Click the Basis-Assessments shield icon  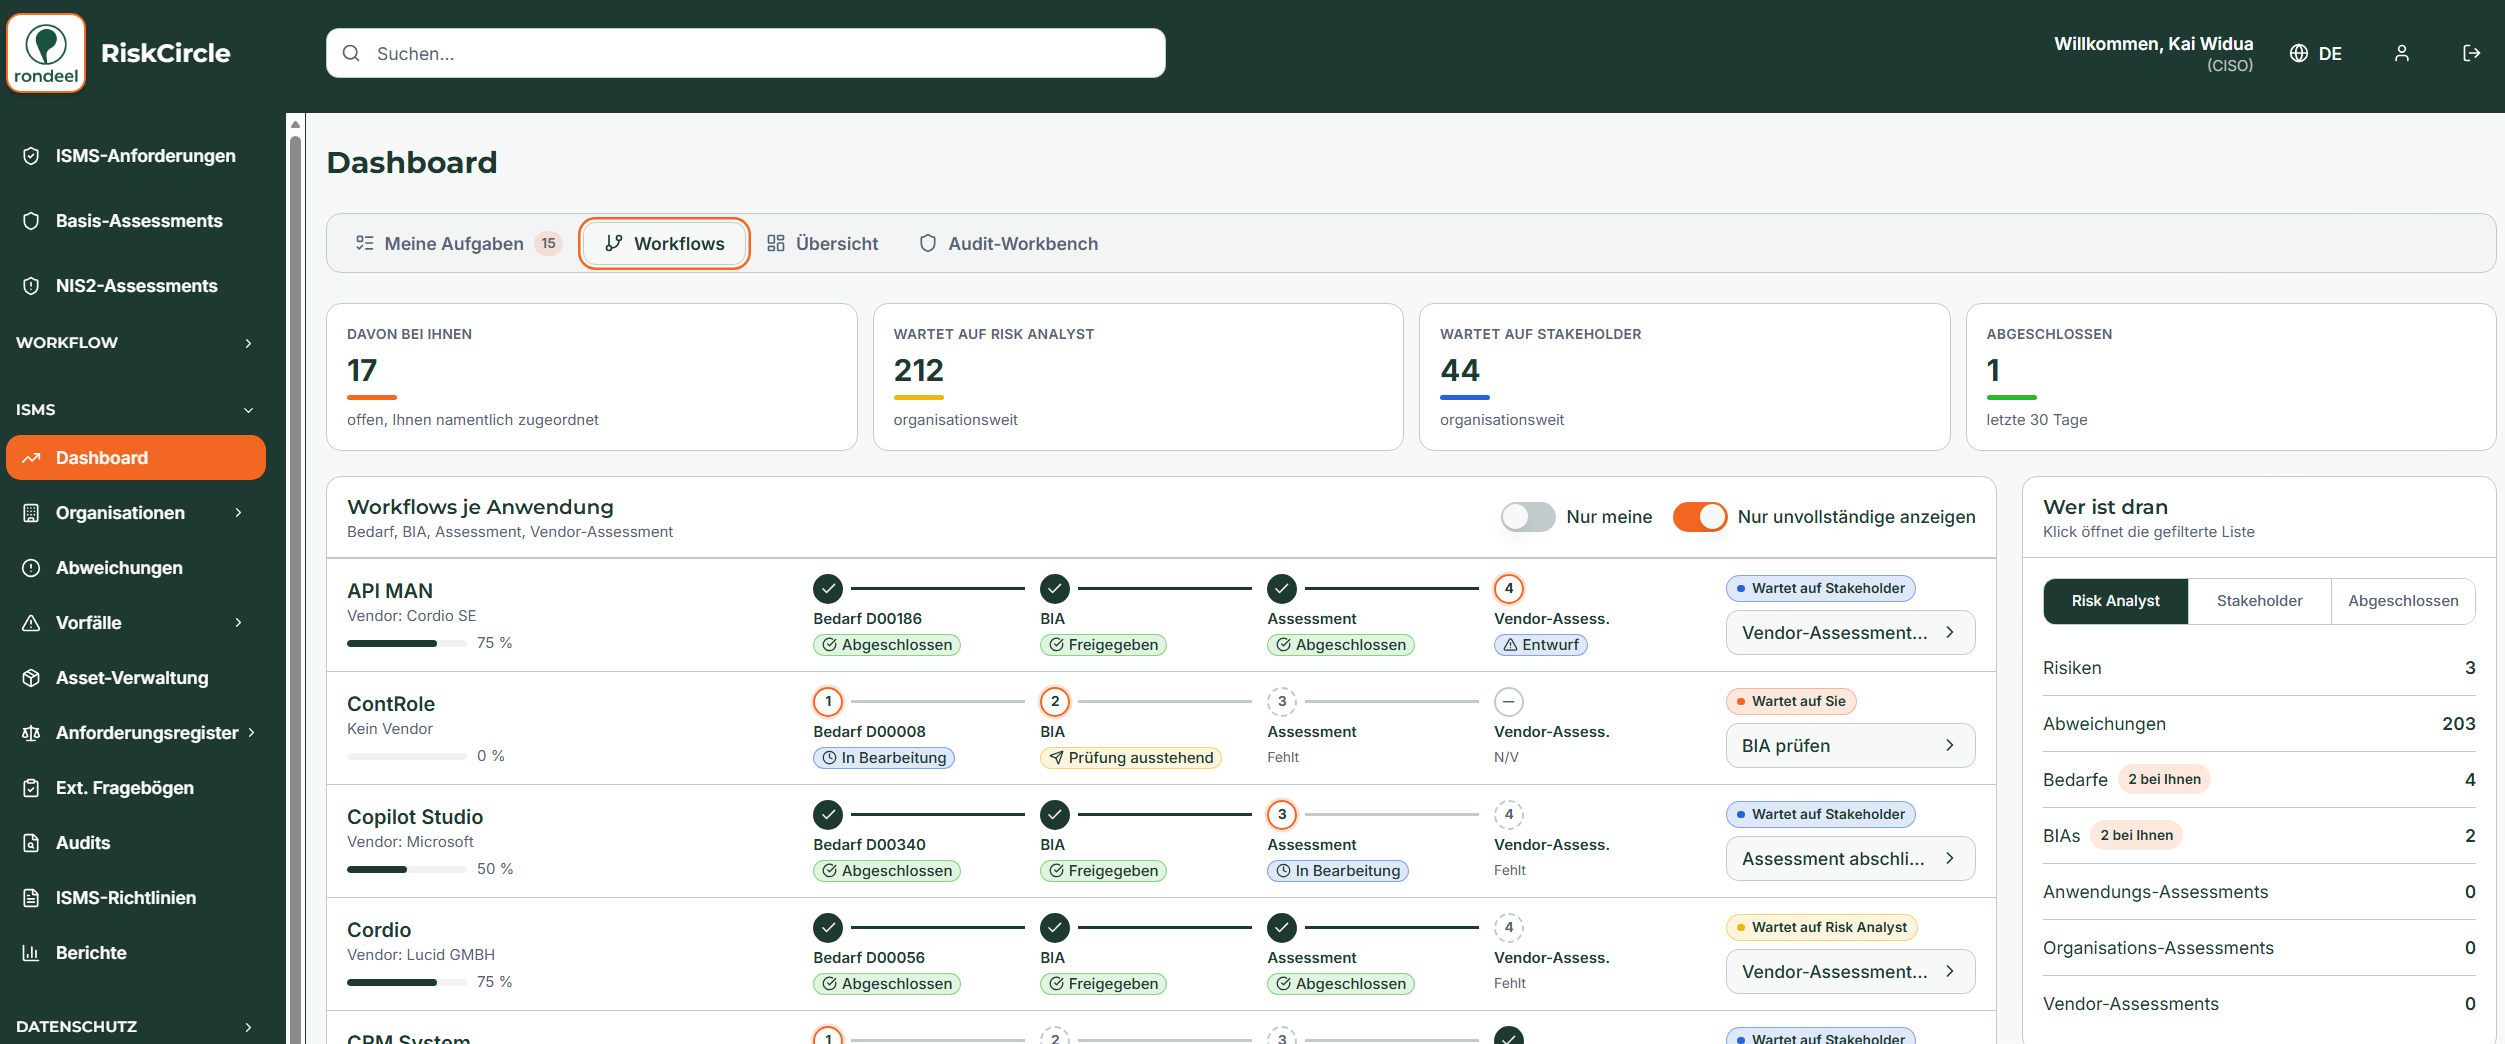[31, 221]
